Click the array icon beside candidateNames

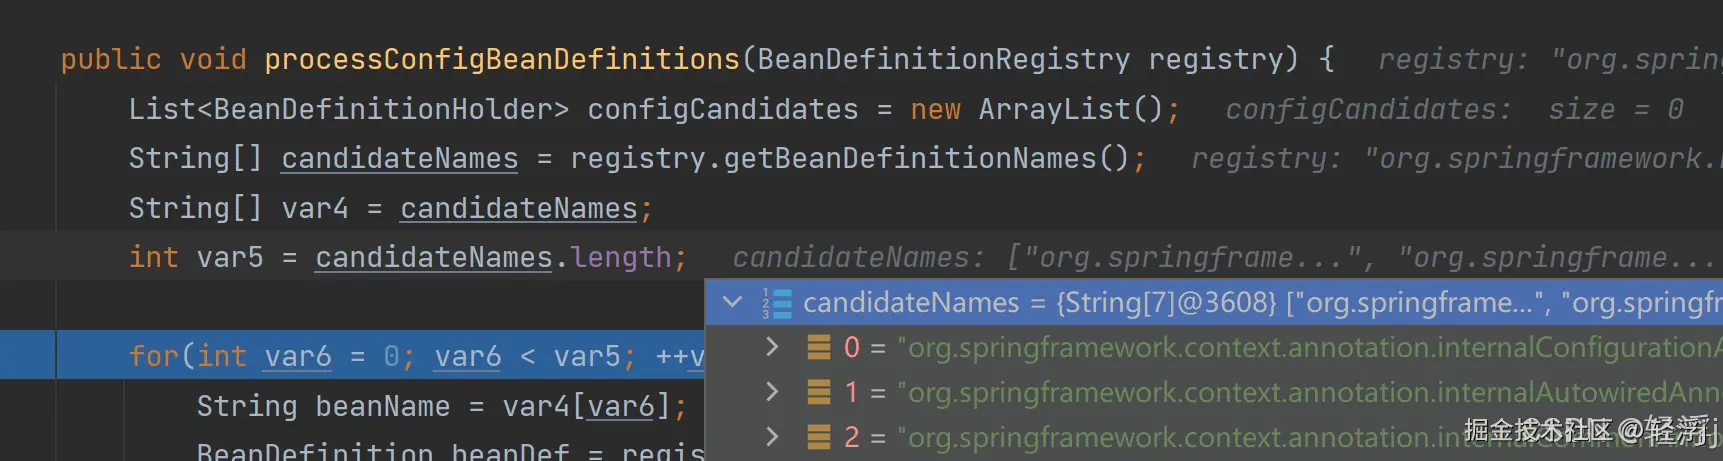point(777,303)
